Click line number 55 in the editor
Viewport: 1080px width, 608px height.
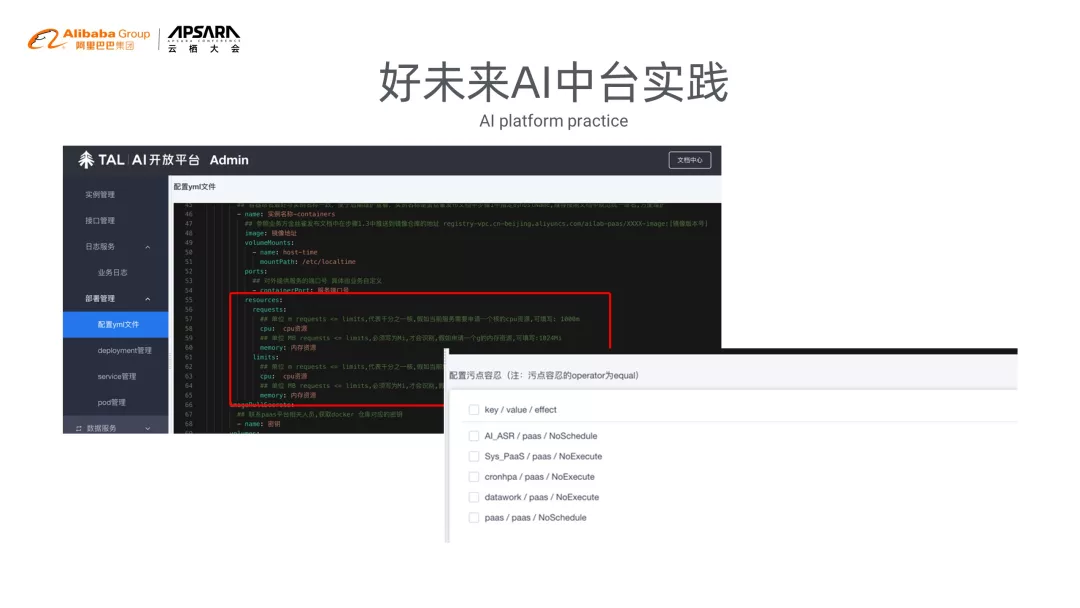pos(189,300)
